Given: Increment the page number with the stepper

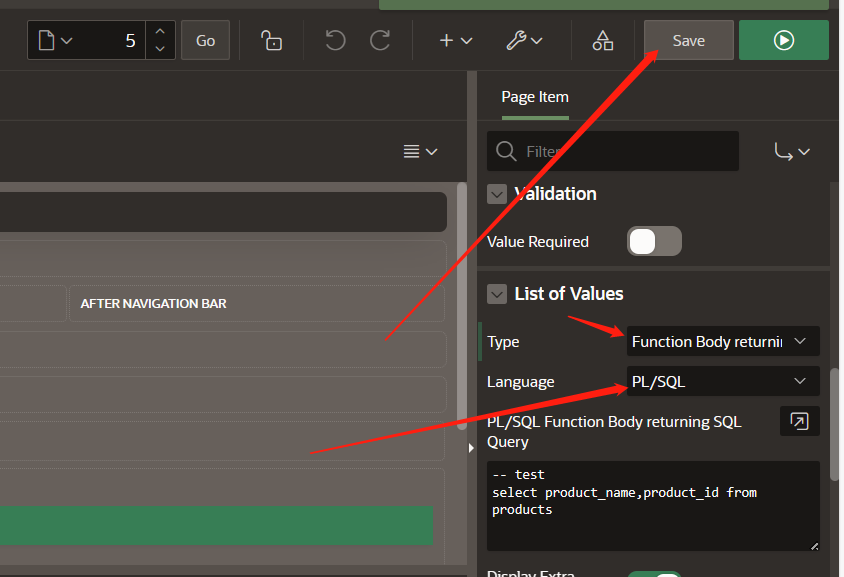Looking at the screenshot, I should (160, 33).
